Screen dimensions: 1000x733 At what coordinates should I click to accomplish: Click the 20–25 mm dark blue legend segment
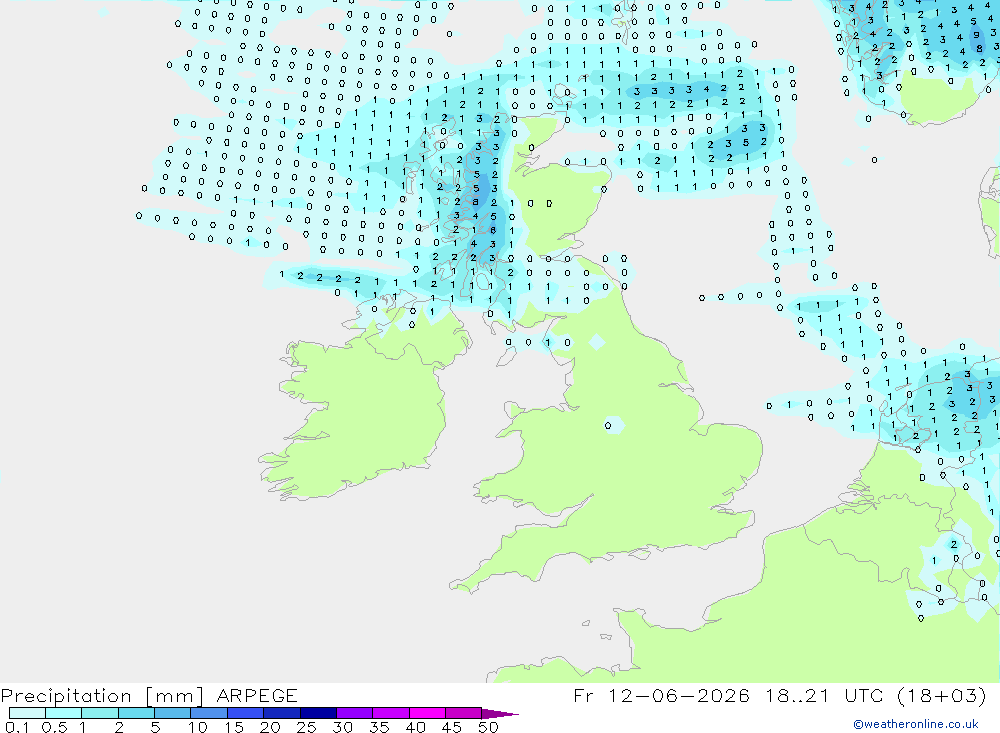[282, 713]
